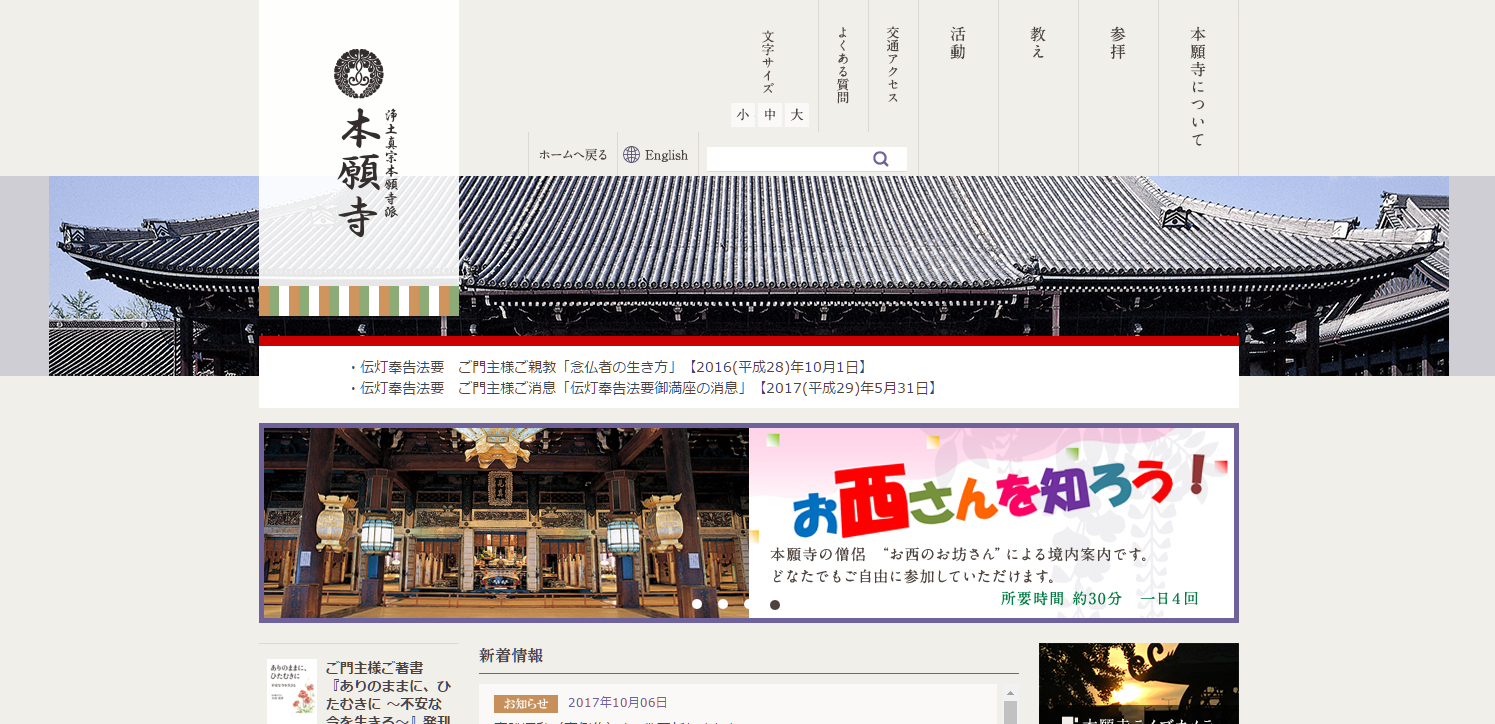The height and width of the screenshot is (724, 1495).
Task: Open the 参拝 menu item
Action: pyautogui.click(x=1118, y=44)
